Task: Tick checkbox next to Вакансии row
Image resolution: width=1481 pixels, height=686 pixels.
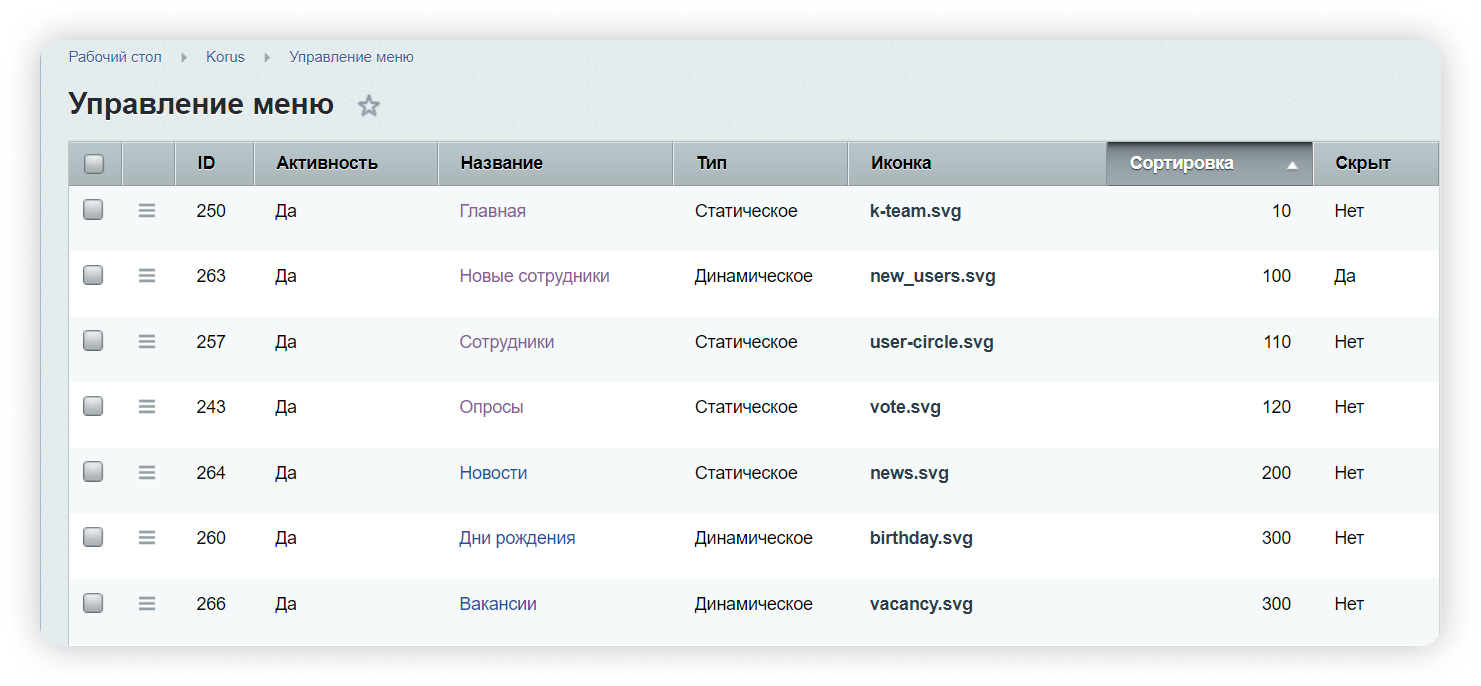Action: click(x=93, y=603)
